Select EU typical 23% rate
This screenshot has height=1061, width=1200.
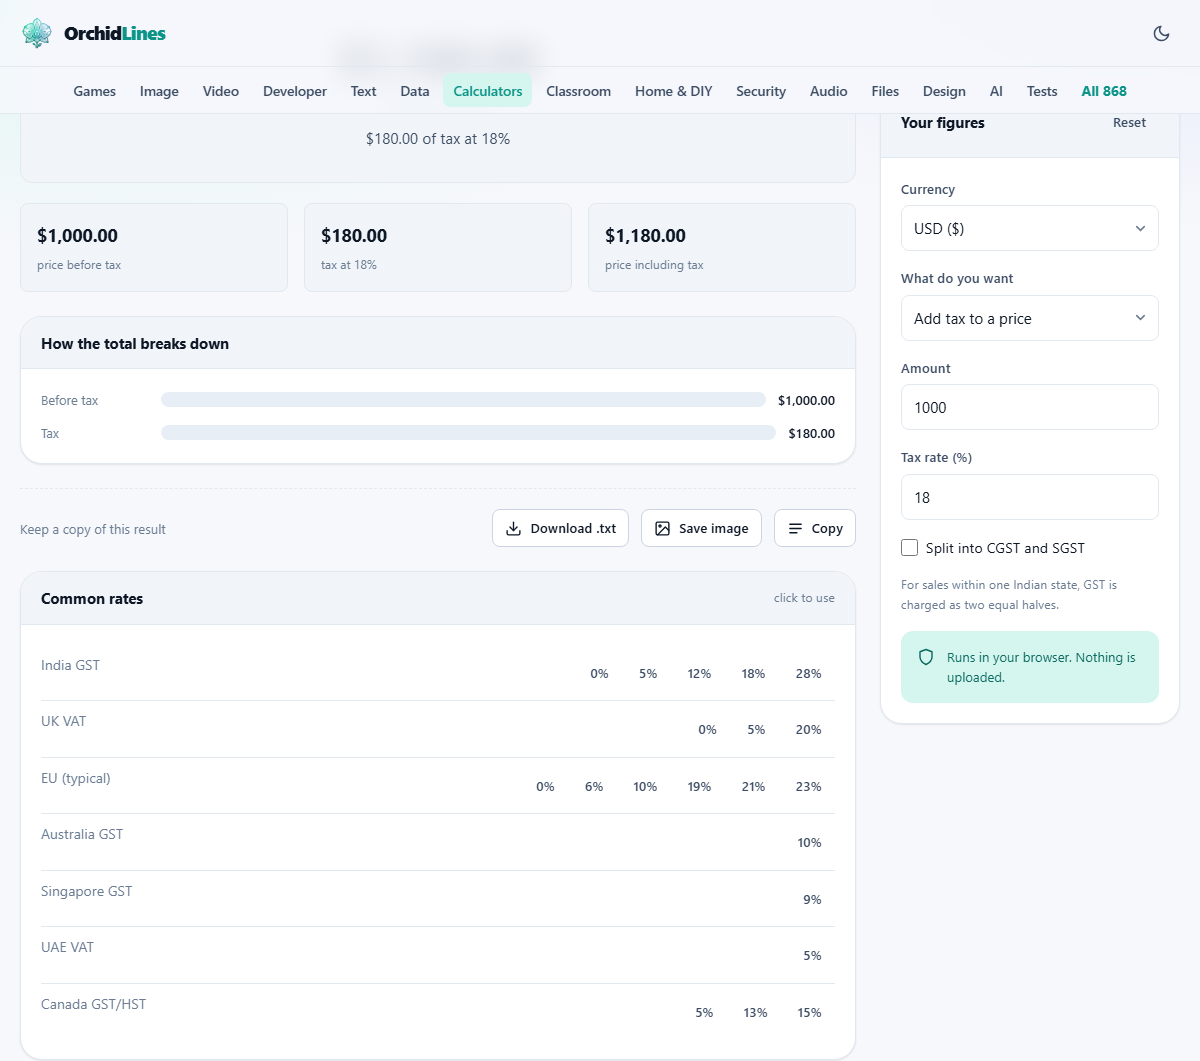[x=808, y=787]
